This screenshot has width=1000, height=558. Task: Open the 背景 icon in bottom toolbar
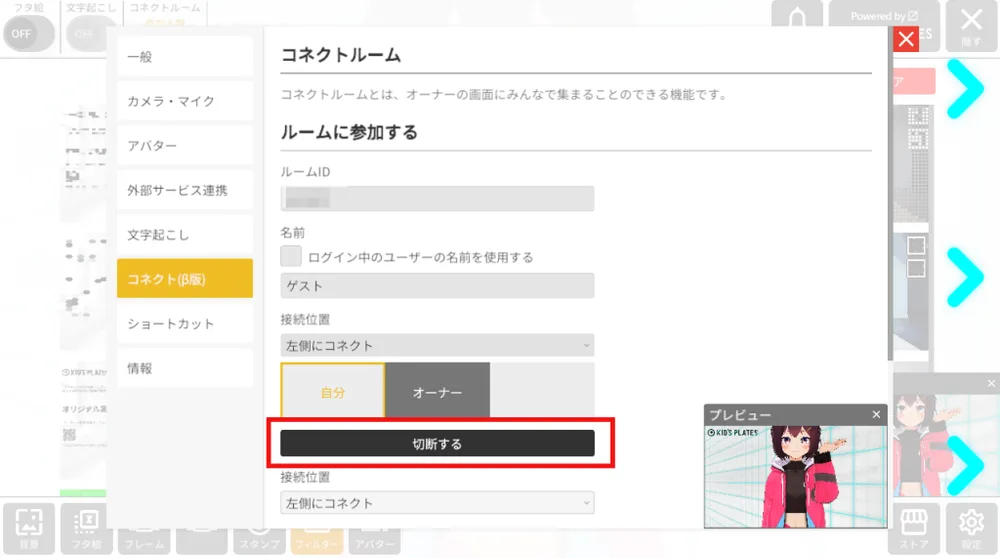[x=29, y=528]
